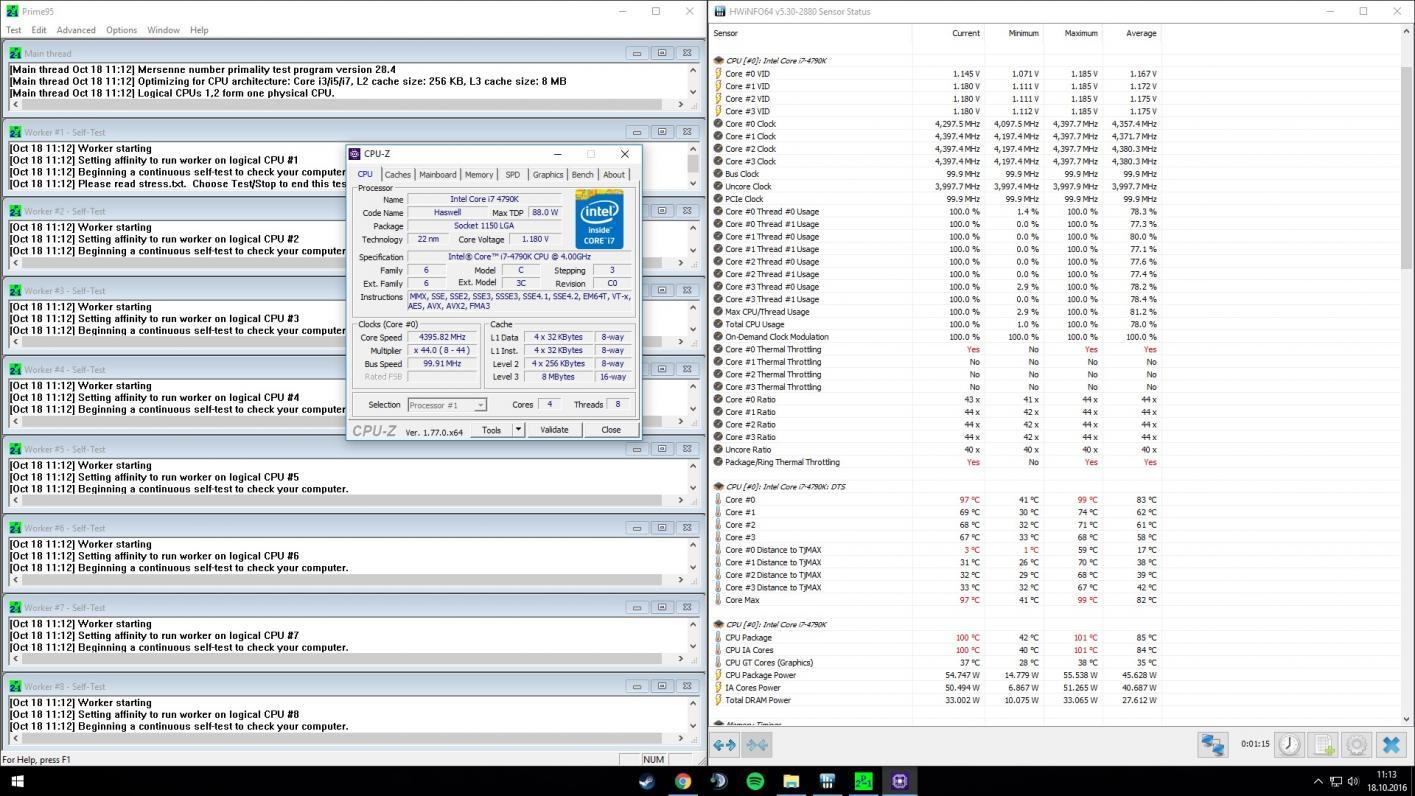Open the Tools dropdown arrow in CPU-Z
Image resolution: width=1415 pixels, height=796 pixels.
pos(518,430)
